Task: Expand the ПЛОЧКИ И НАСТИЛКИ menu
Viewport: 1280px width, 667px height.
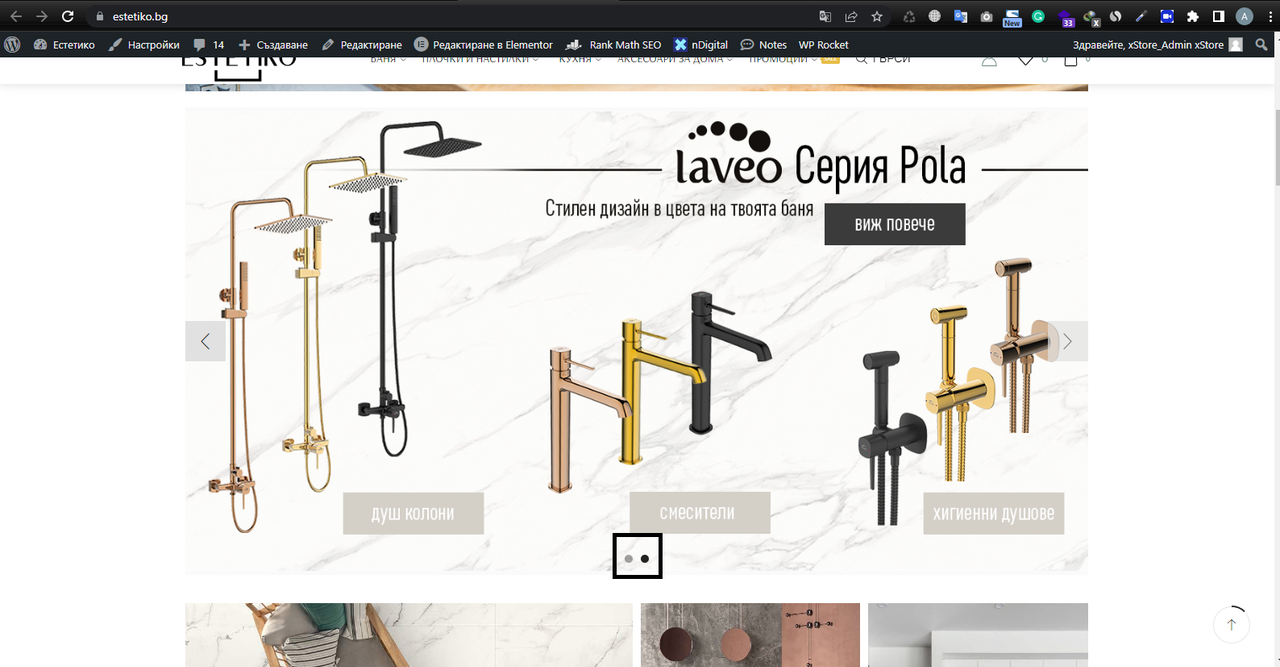Action: coord(480,59)
